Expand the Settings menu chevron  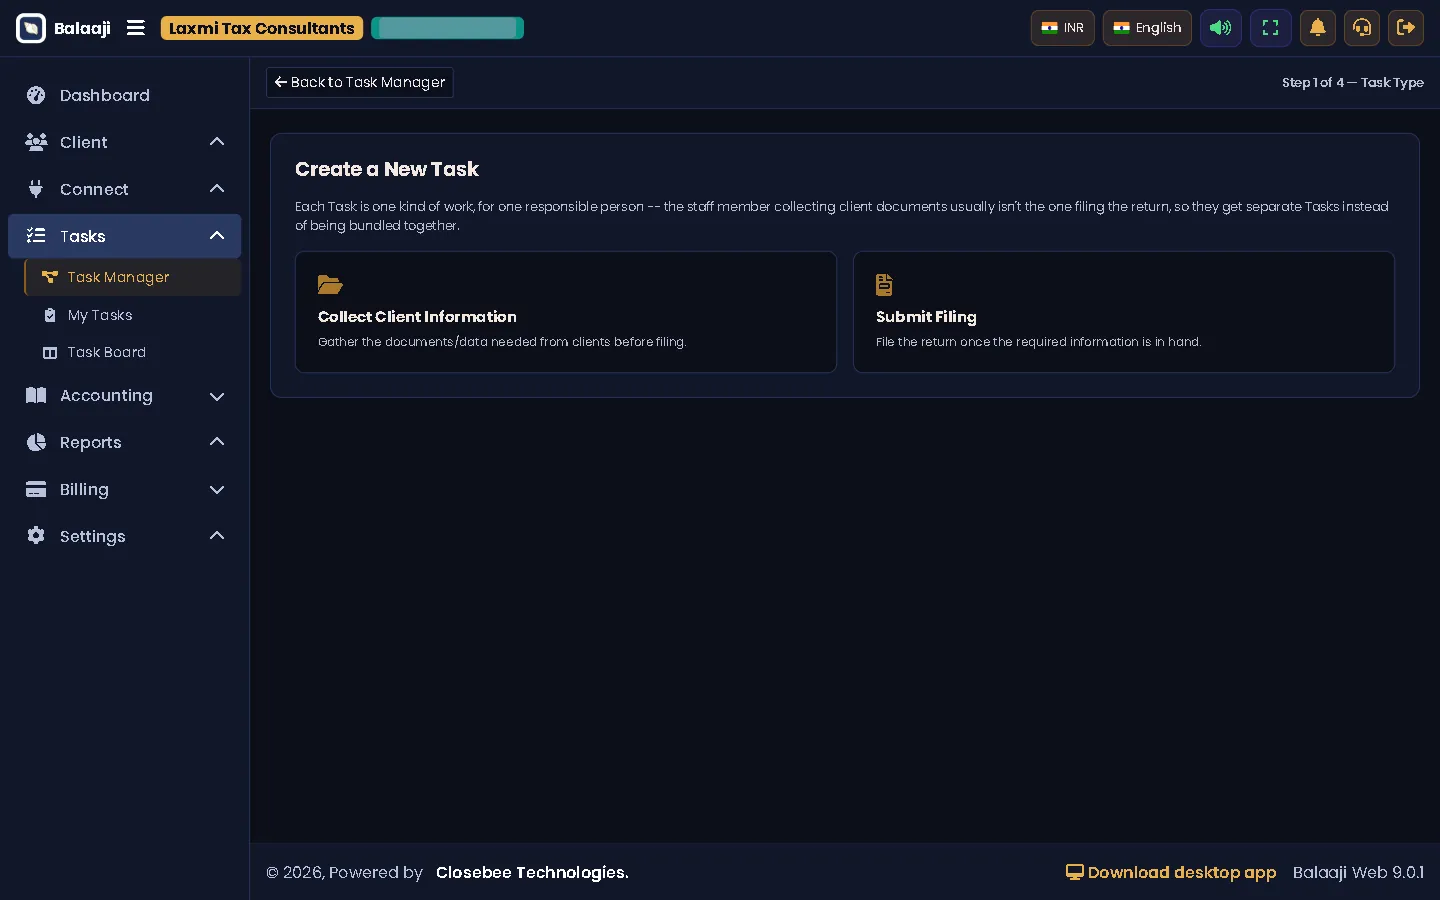click(217, 536)
